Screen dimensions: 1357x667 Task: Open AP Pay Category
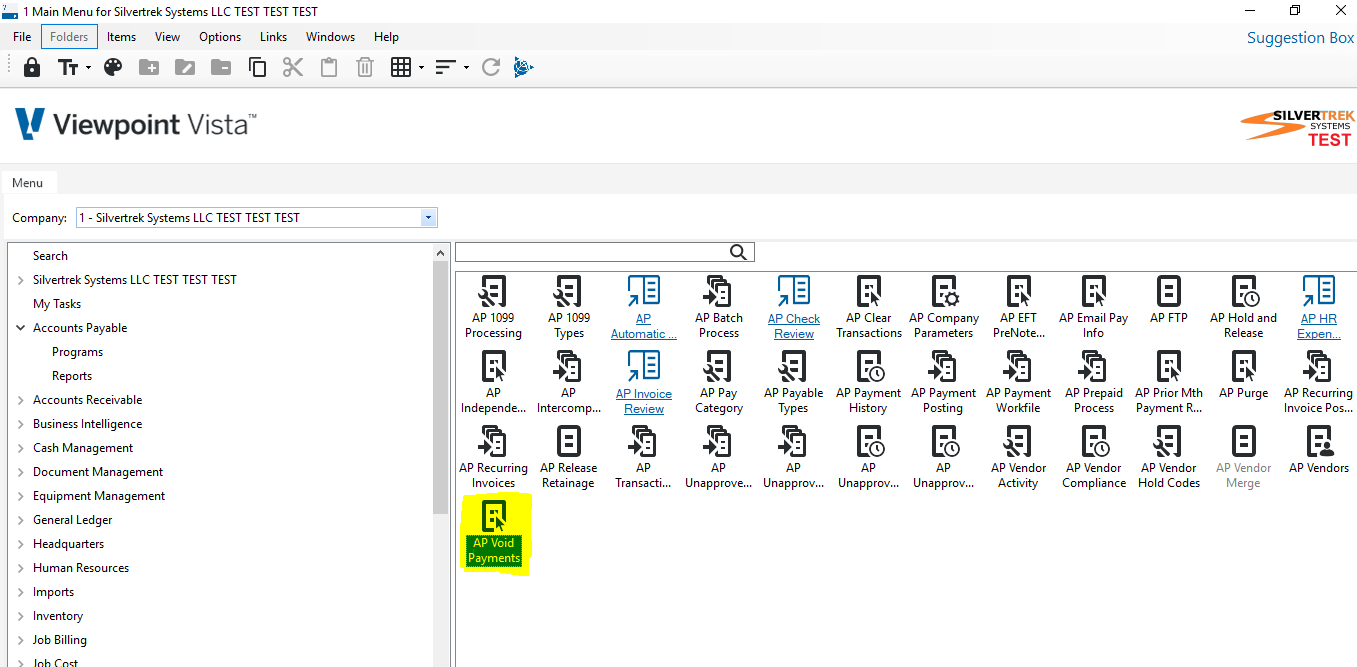coord(719,383)
